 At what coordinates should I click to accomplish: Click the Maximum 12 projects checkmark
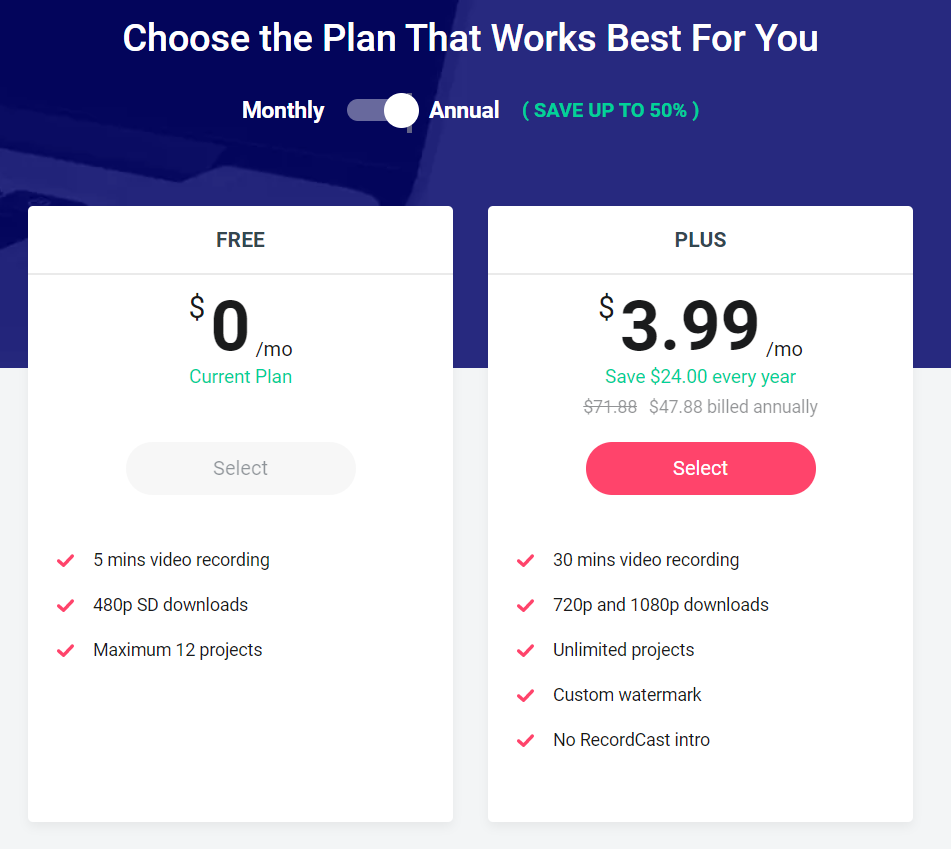click(x=66, y=650)
